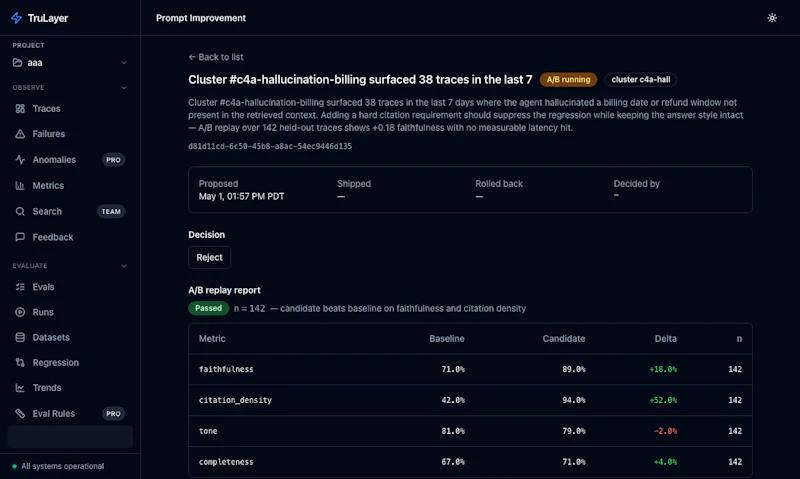Click the Search magnifier icon
This screenshot has width=800, height=479.
pyautogui.click(x=20, y=211)
